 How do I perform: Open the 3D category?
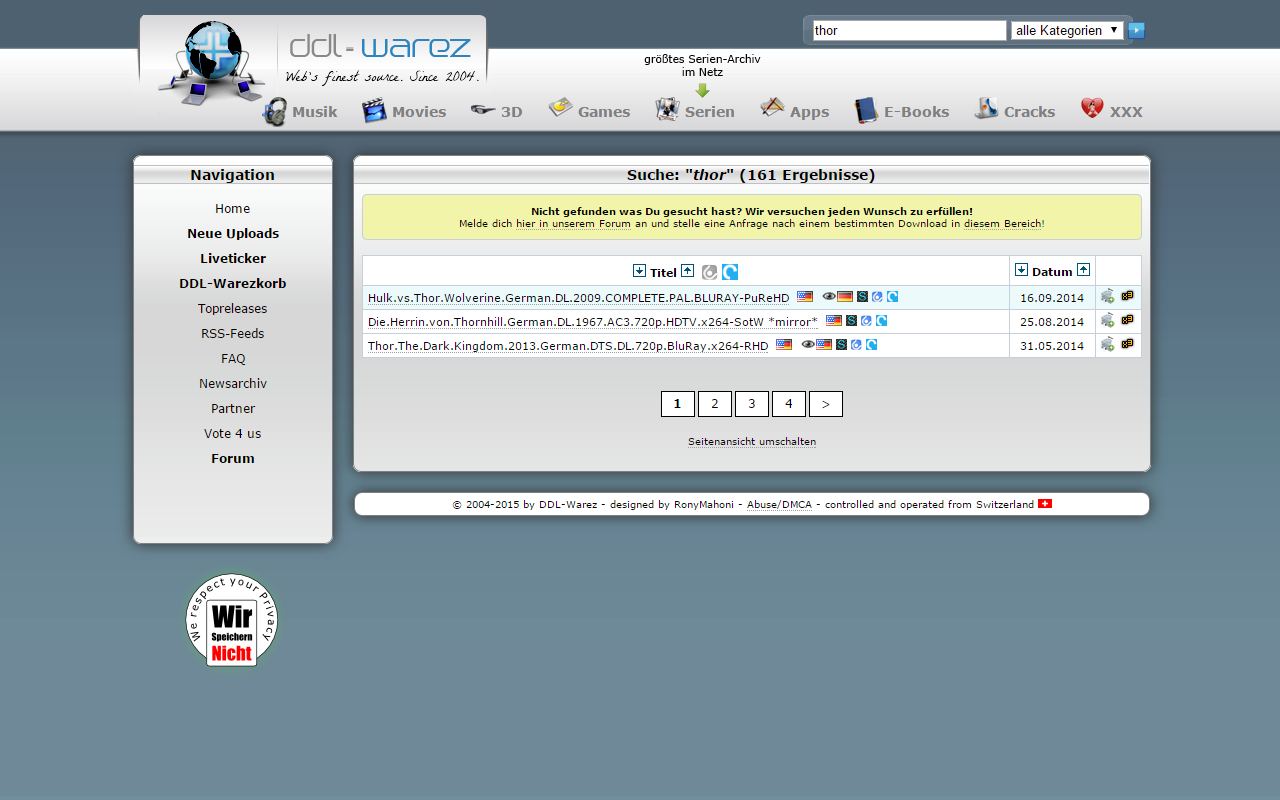[x=497, y=112]
